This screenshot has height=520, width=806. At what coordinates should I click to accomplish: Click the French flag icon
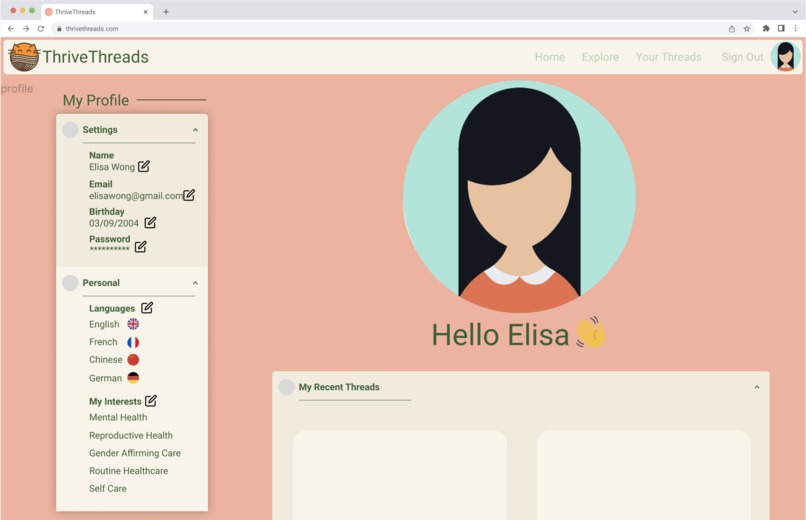(133, 342)
